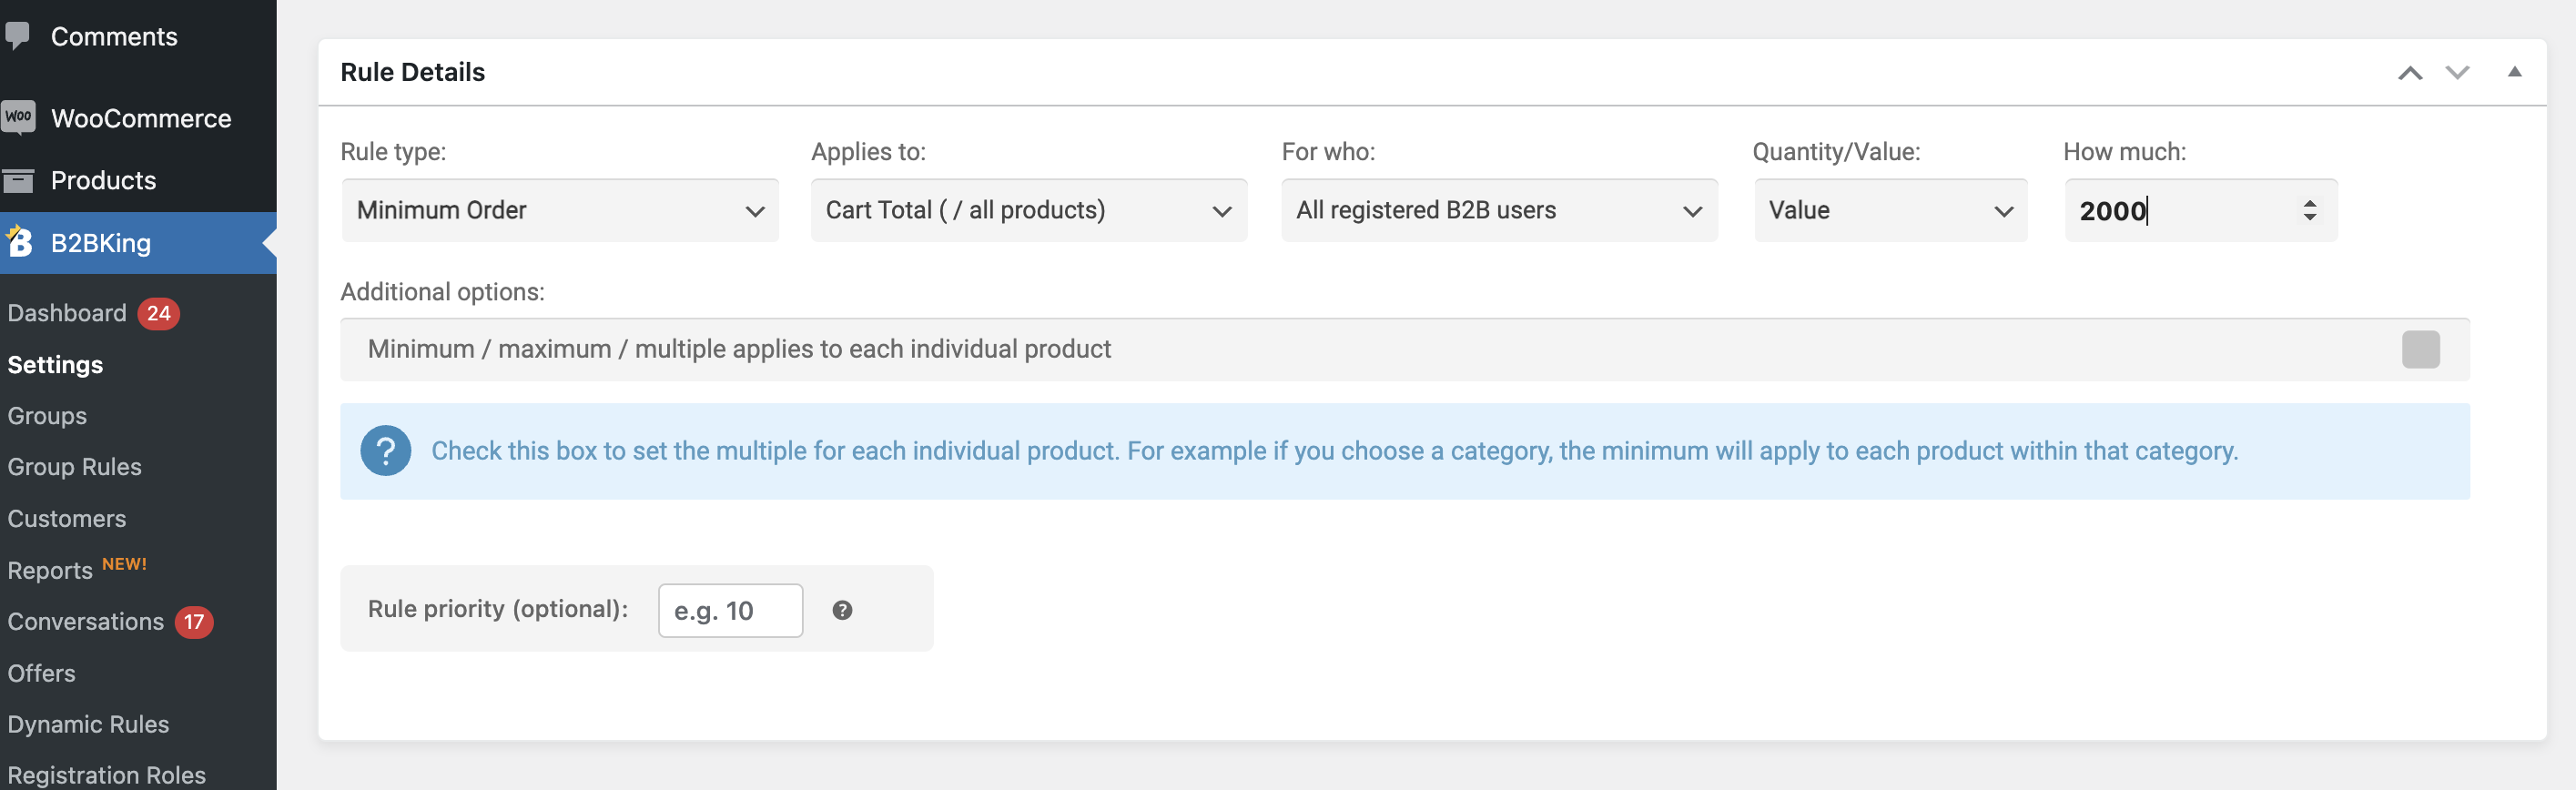Move Rule Details panel down
This screenshot has height=790, width=2576.
point(2457,73)
